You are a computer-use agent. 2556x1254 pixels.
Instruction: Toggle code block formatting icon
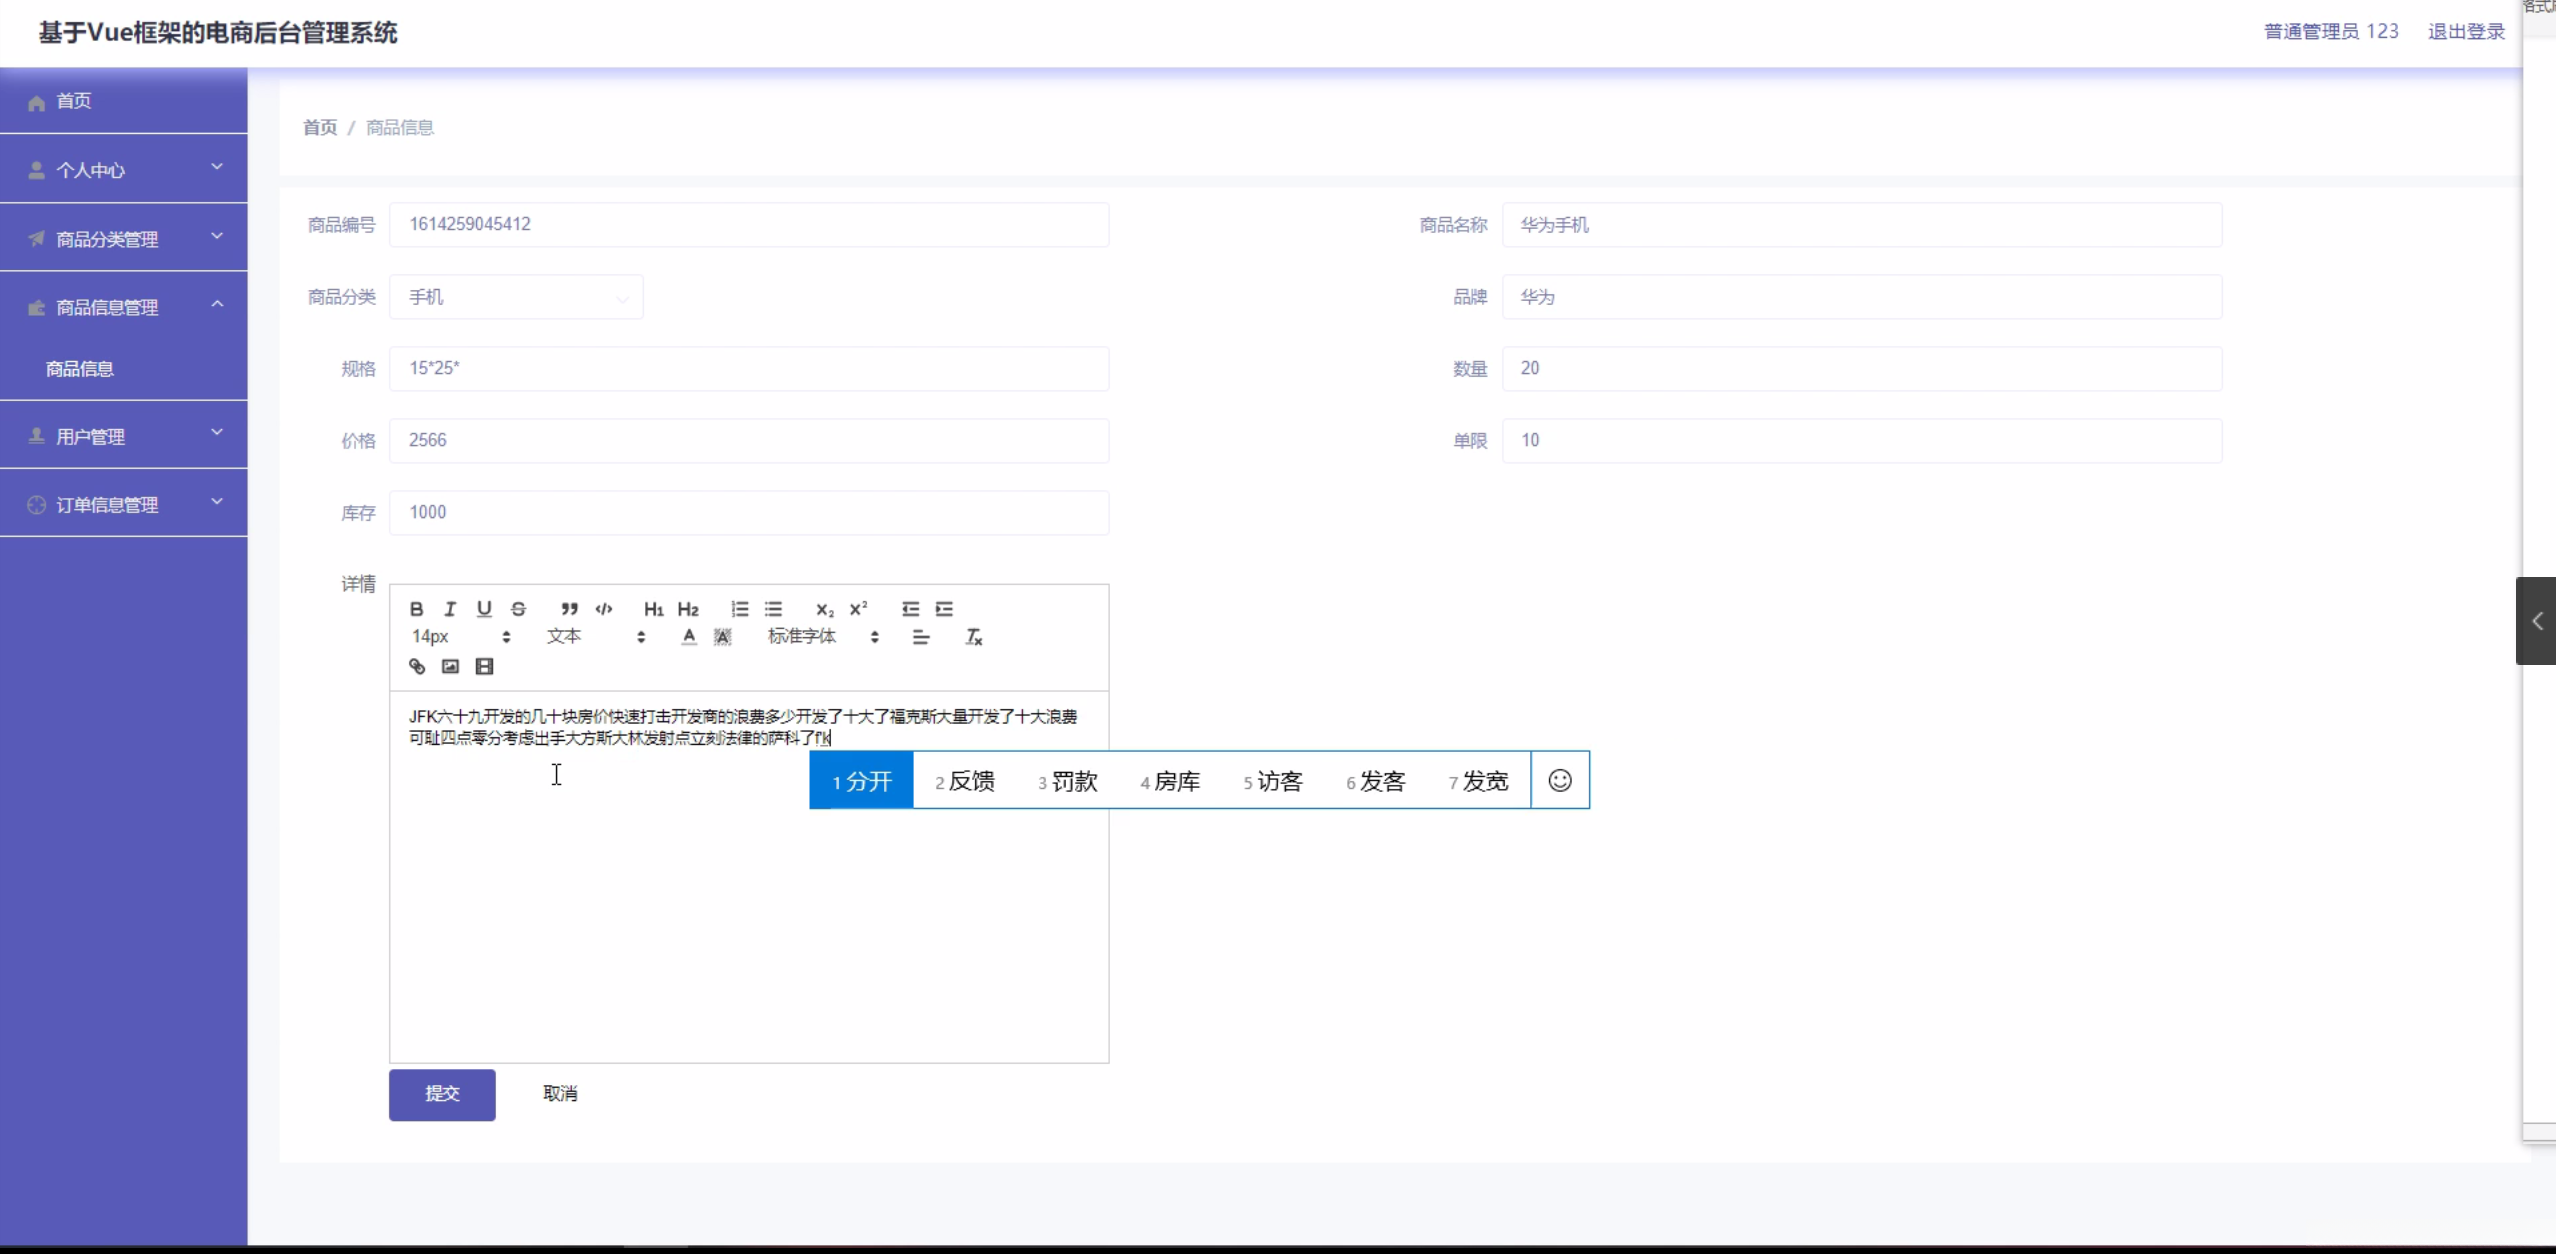604,608
